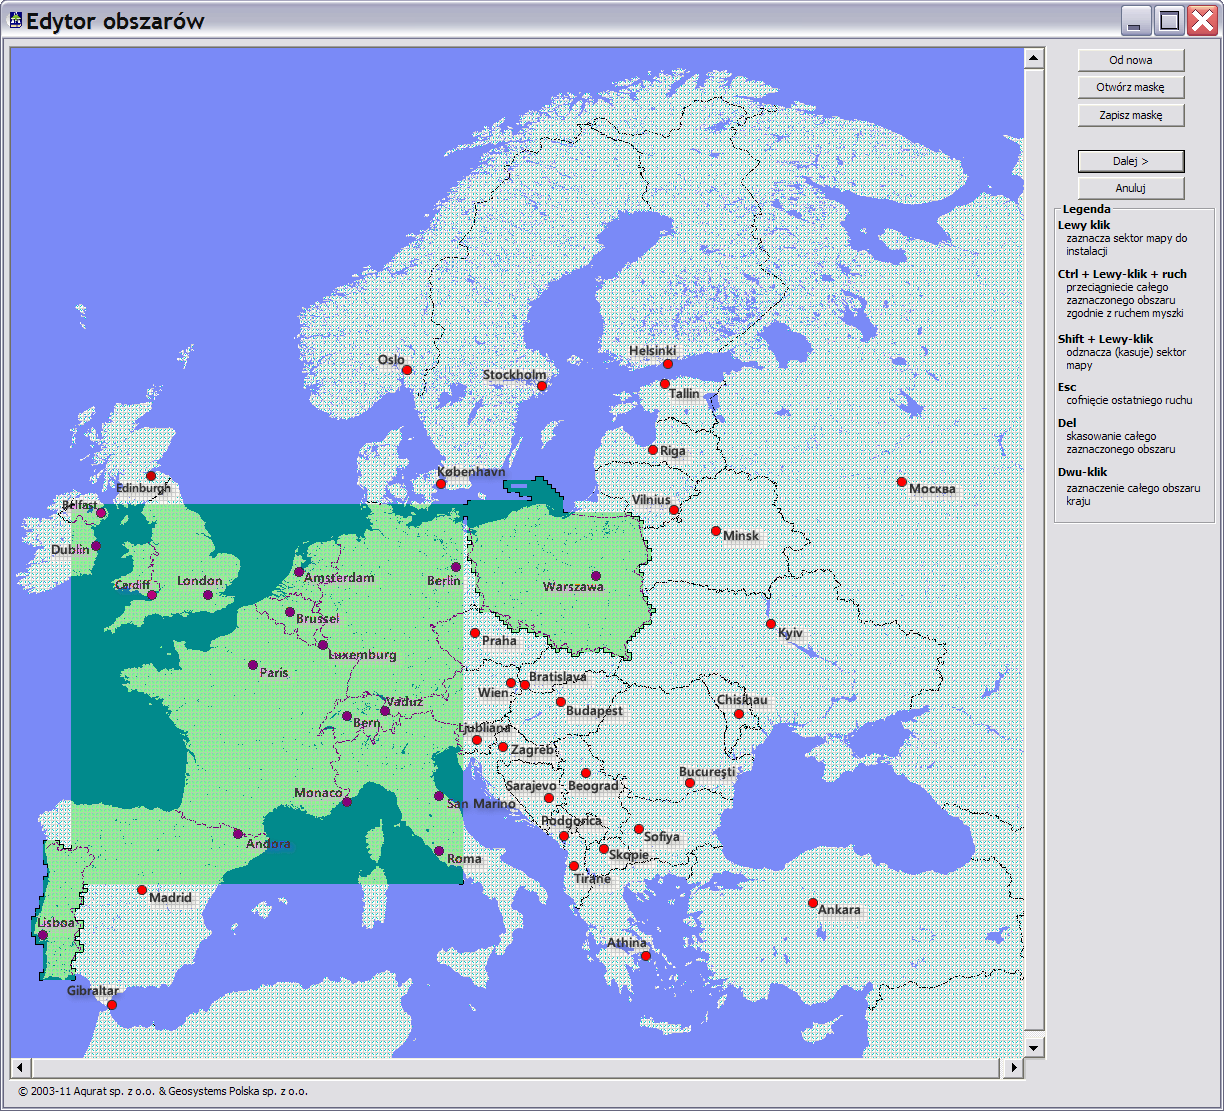Click the Edytor obszarów title bar icon
This screenshot has width=1224, height=1111.
16,18
